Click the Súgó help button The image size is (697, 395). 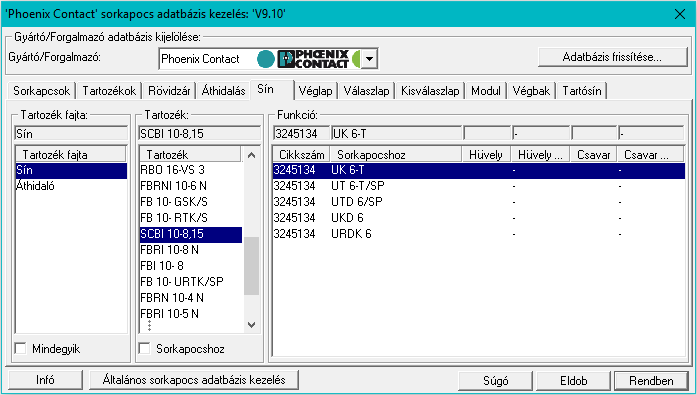[495, 381]
